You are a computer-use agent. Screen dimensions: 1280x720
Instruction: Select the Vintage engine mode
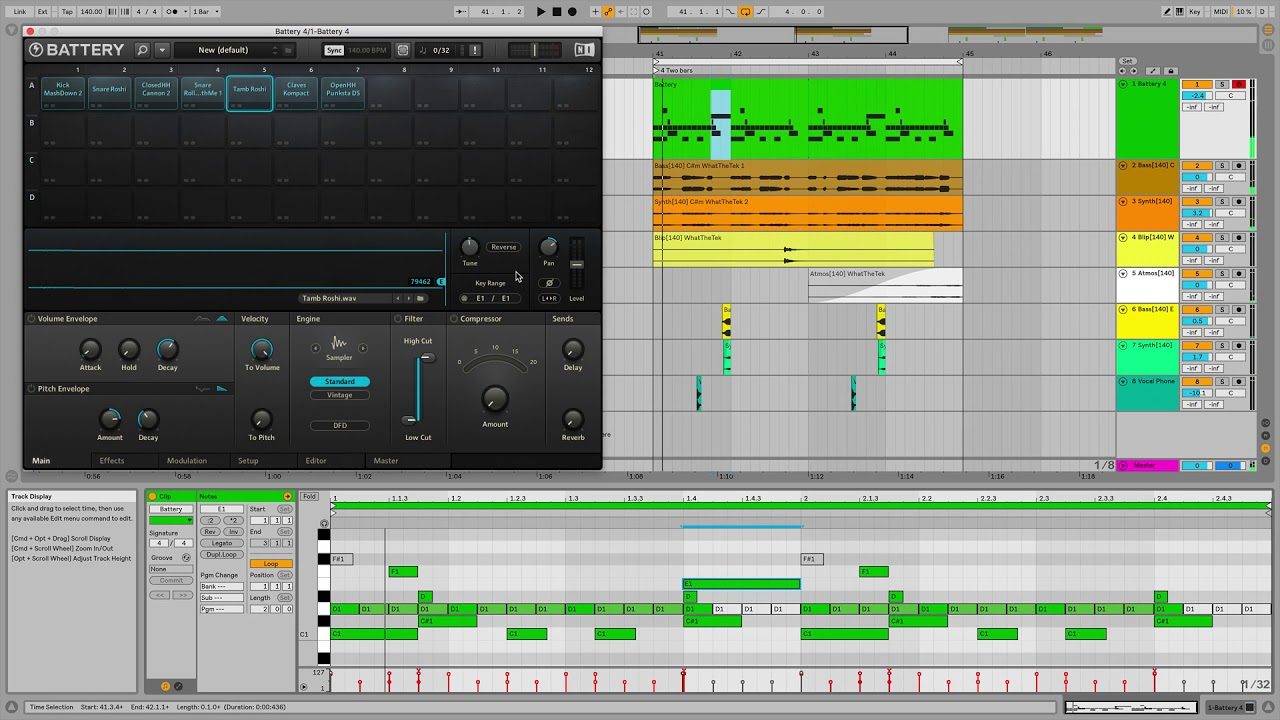click(340, 395)
